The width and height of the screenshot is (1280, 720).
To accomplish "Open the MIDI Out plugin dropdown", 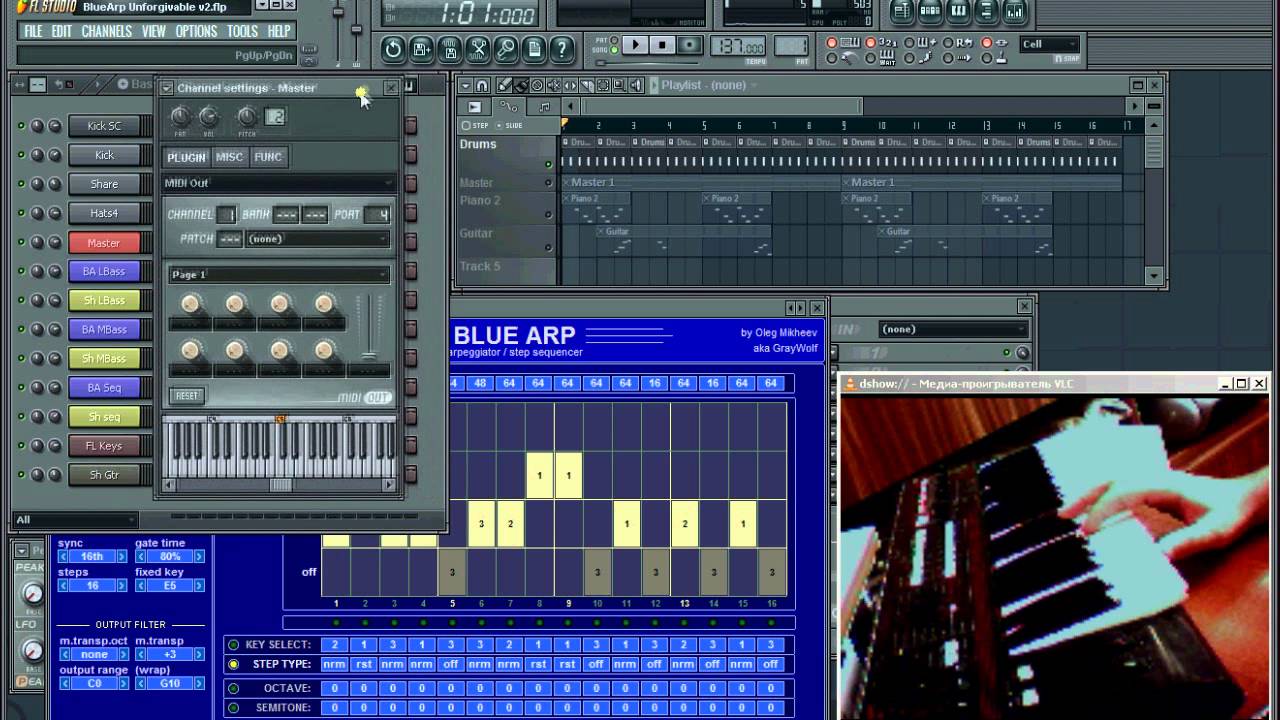I will pyautogui.click(x=278, y=183).
